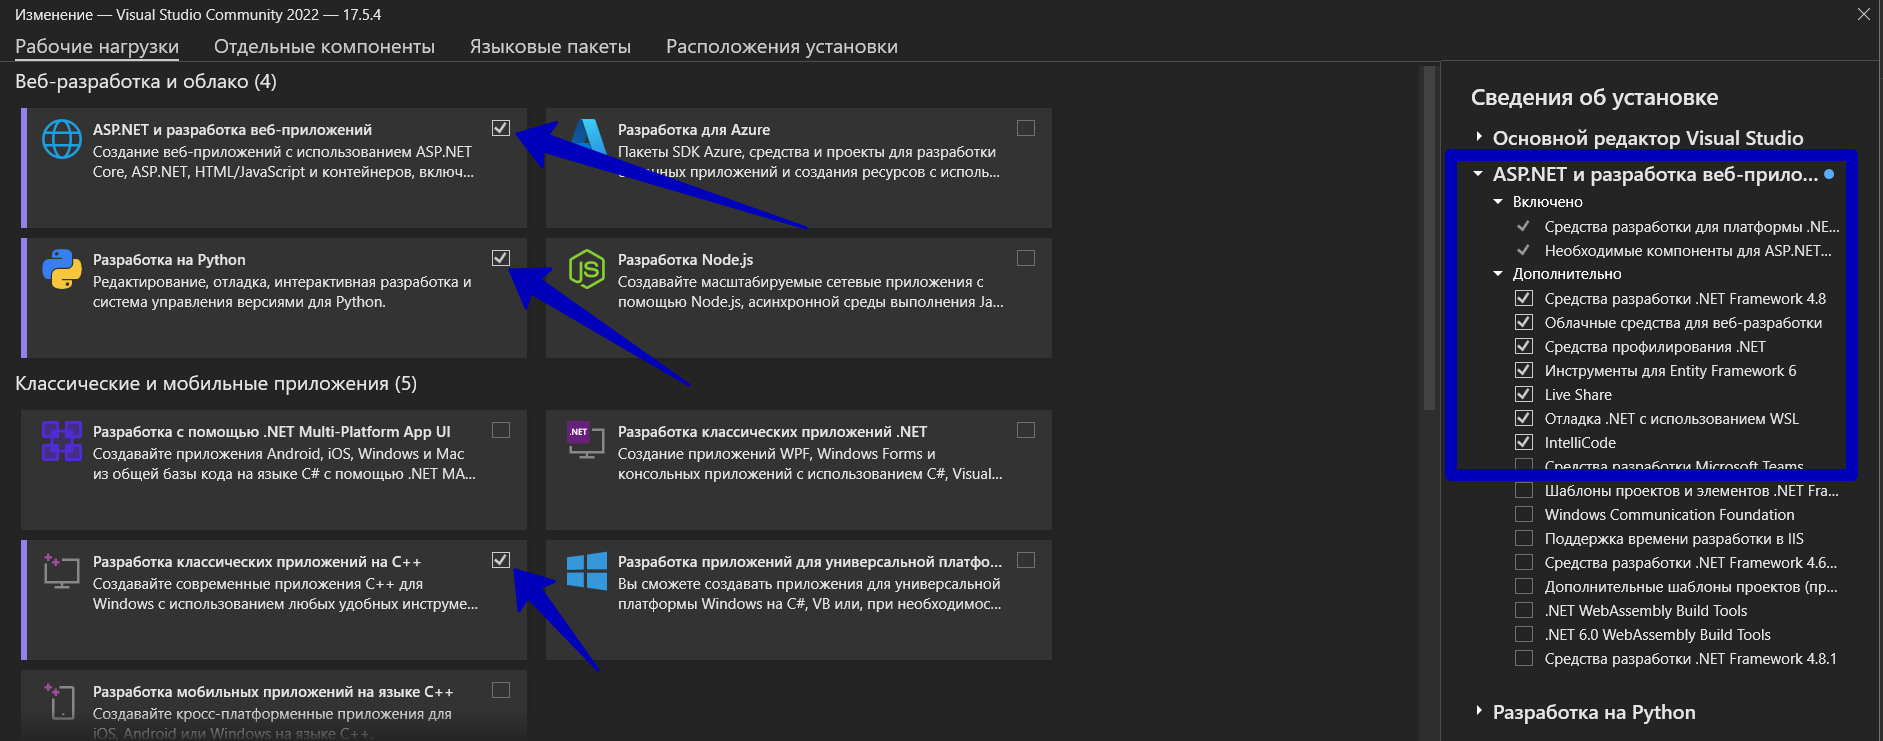Uncheck Облачные средства для веб-разработки option
1883x741 pixels.
1524,322
